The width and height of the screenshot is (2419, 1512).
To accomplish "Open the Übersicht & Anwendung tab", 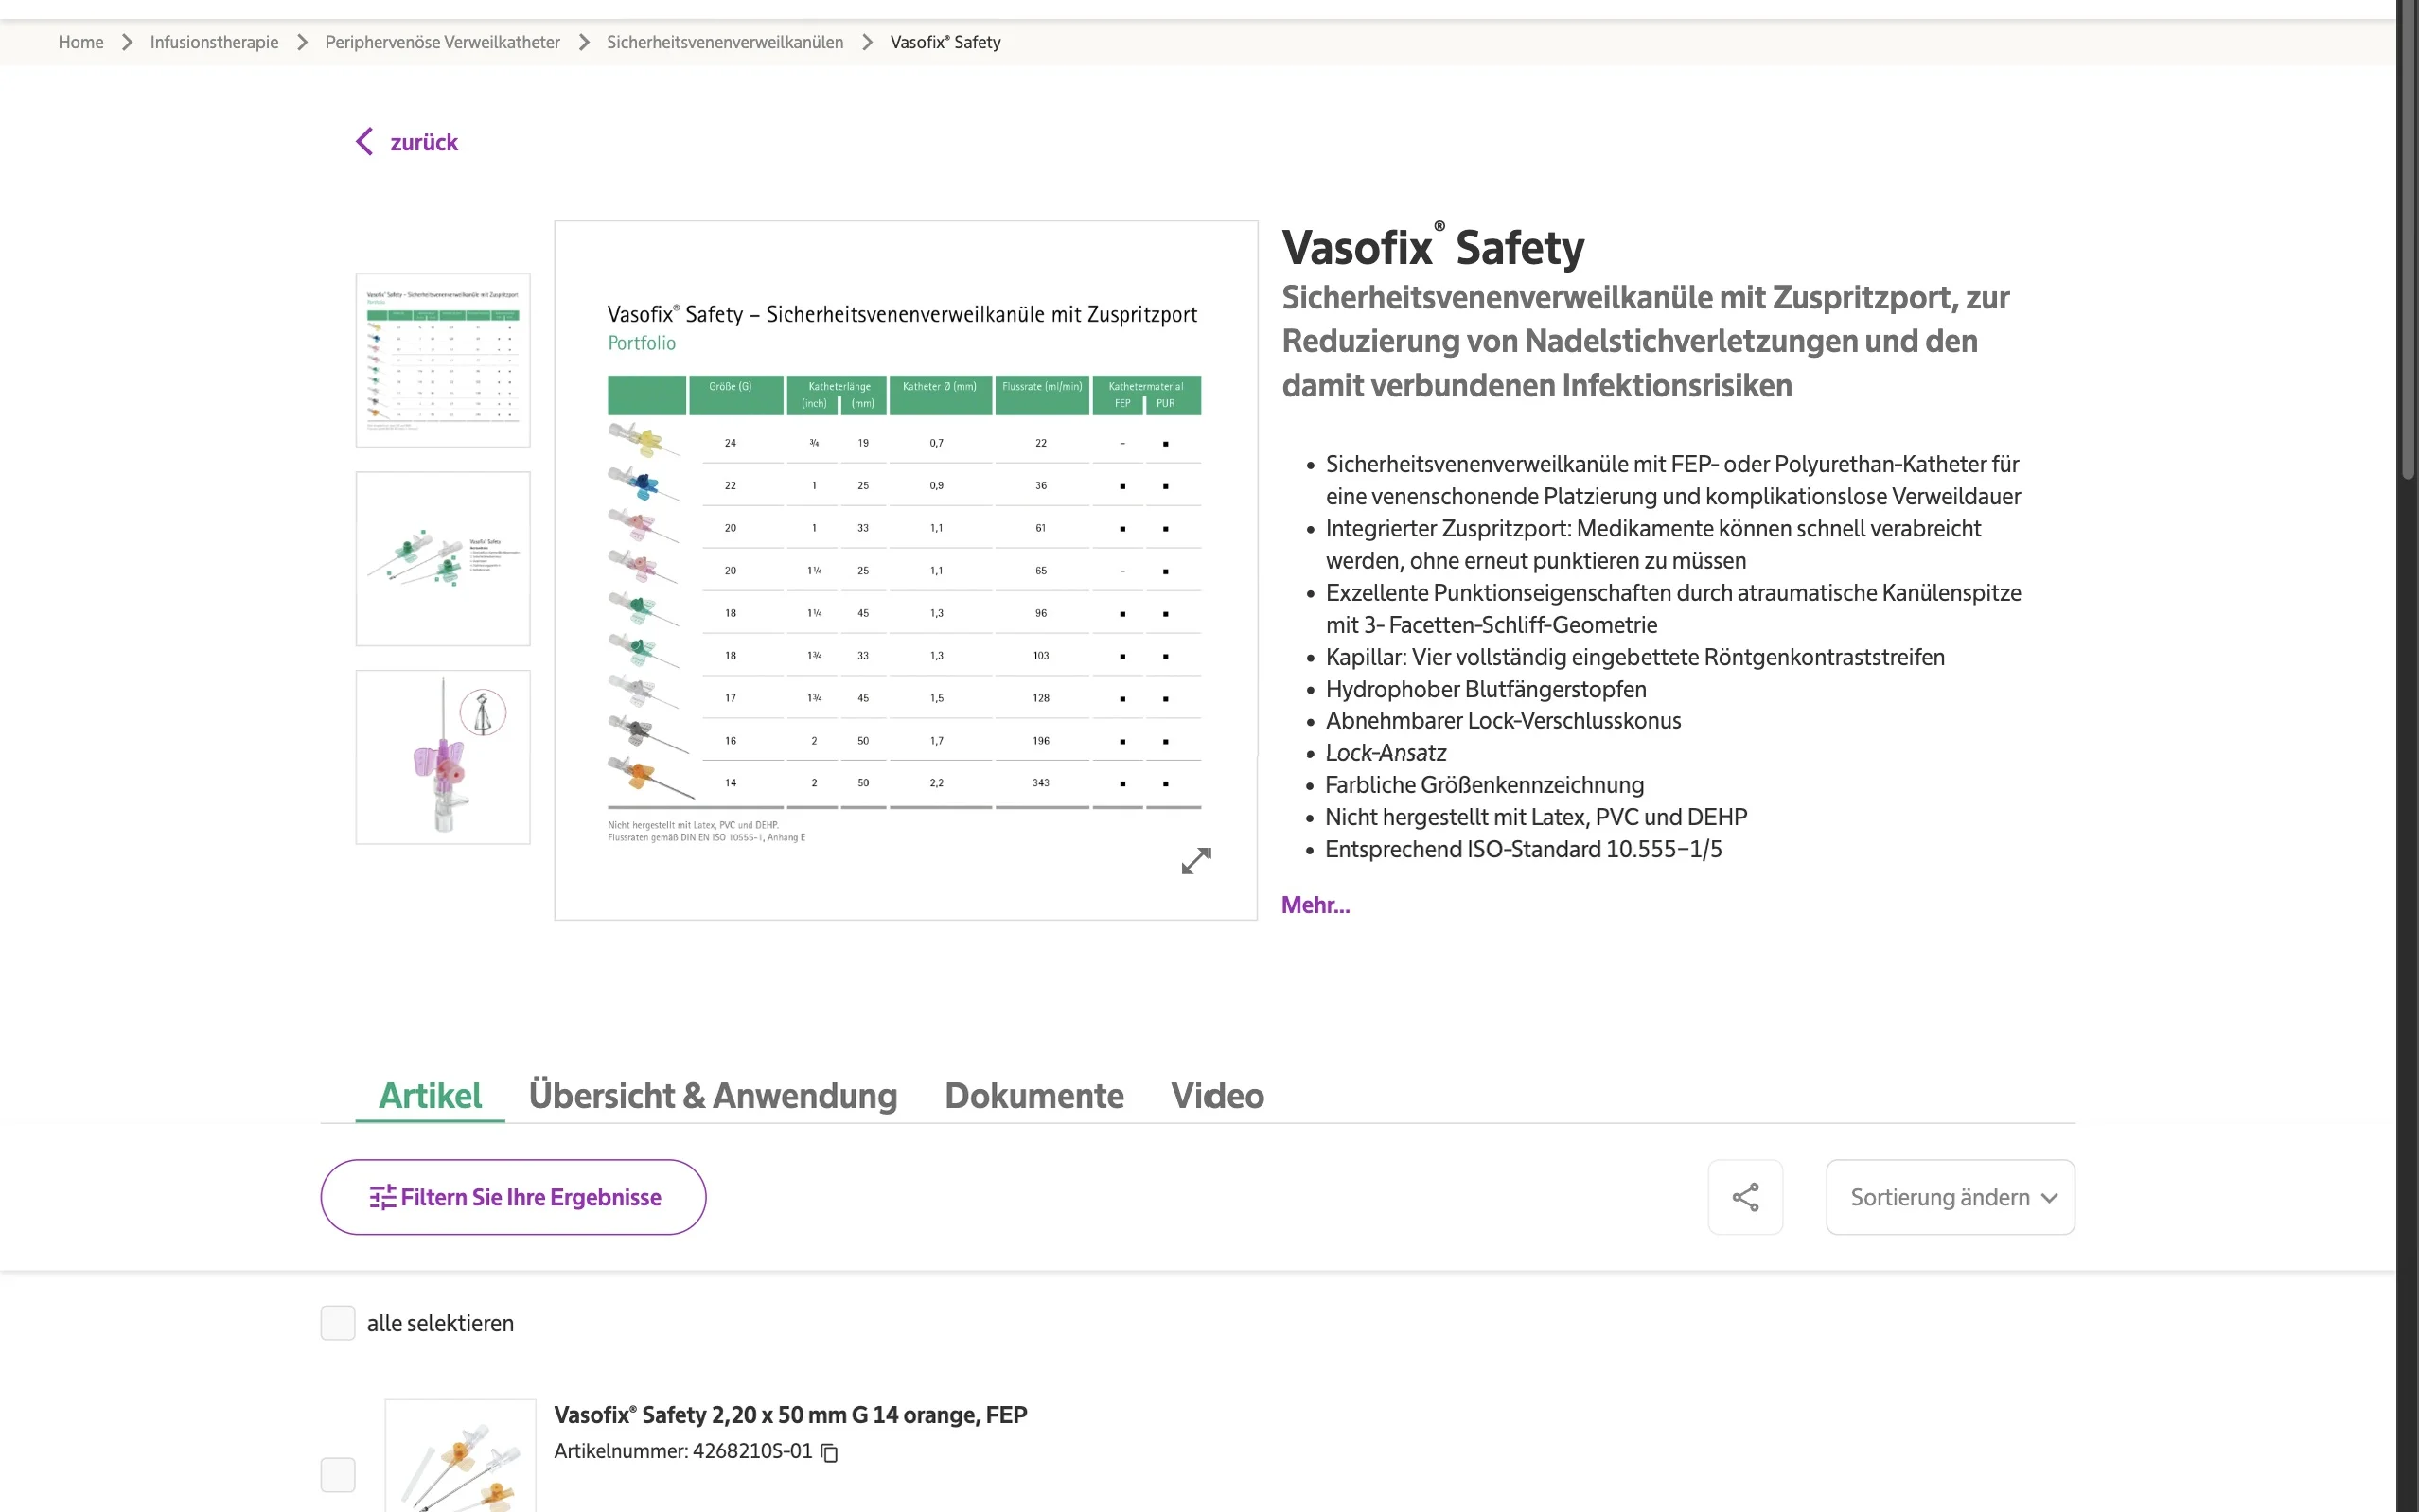I will point(713,1096).
